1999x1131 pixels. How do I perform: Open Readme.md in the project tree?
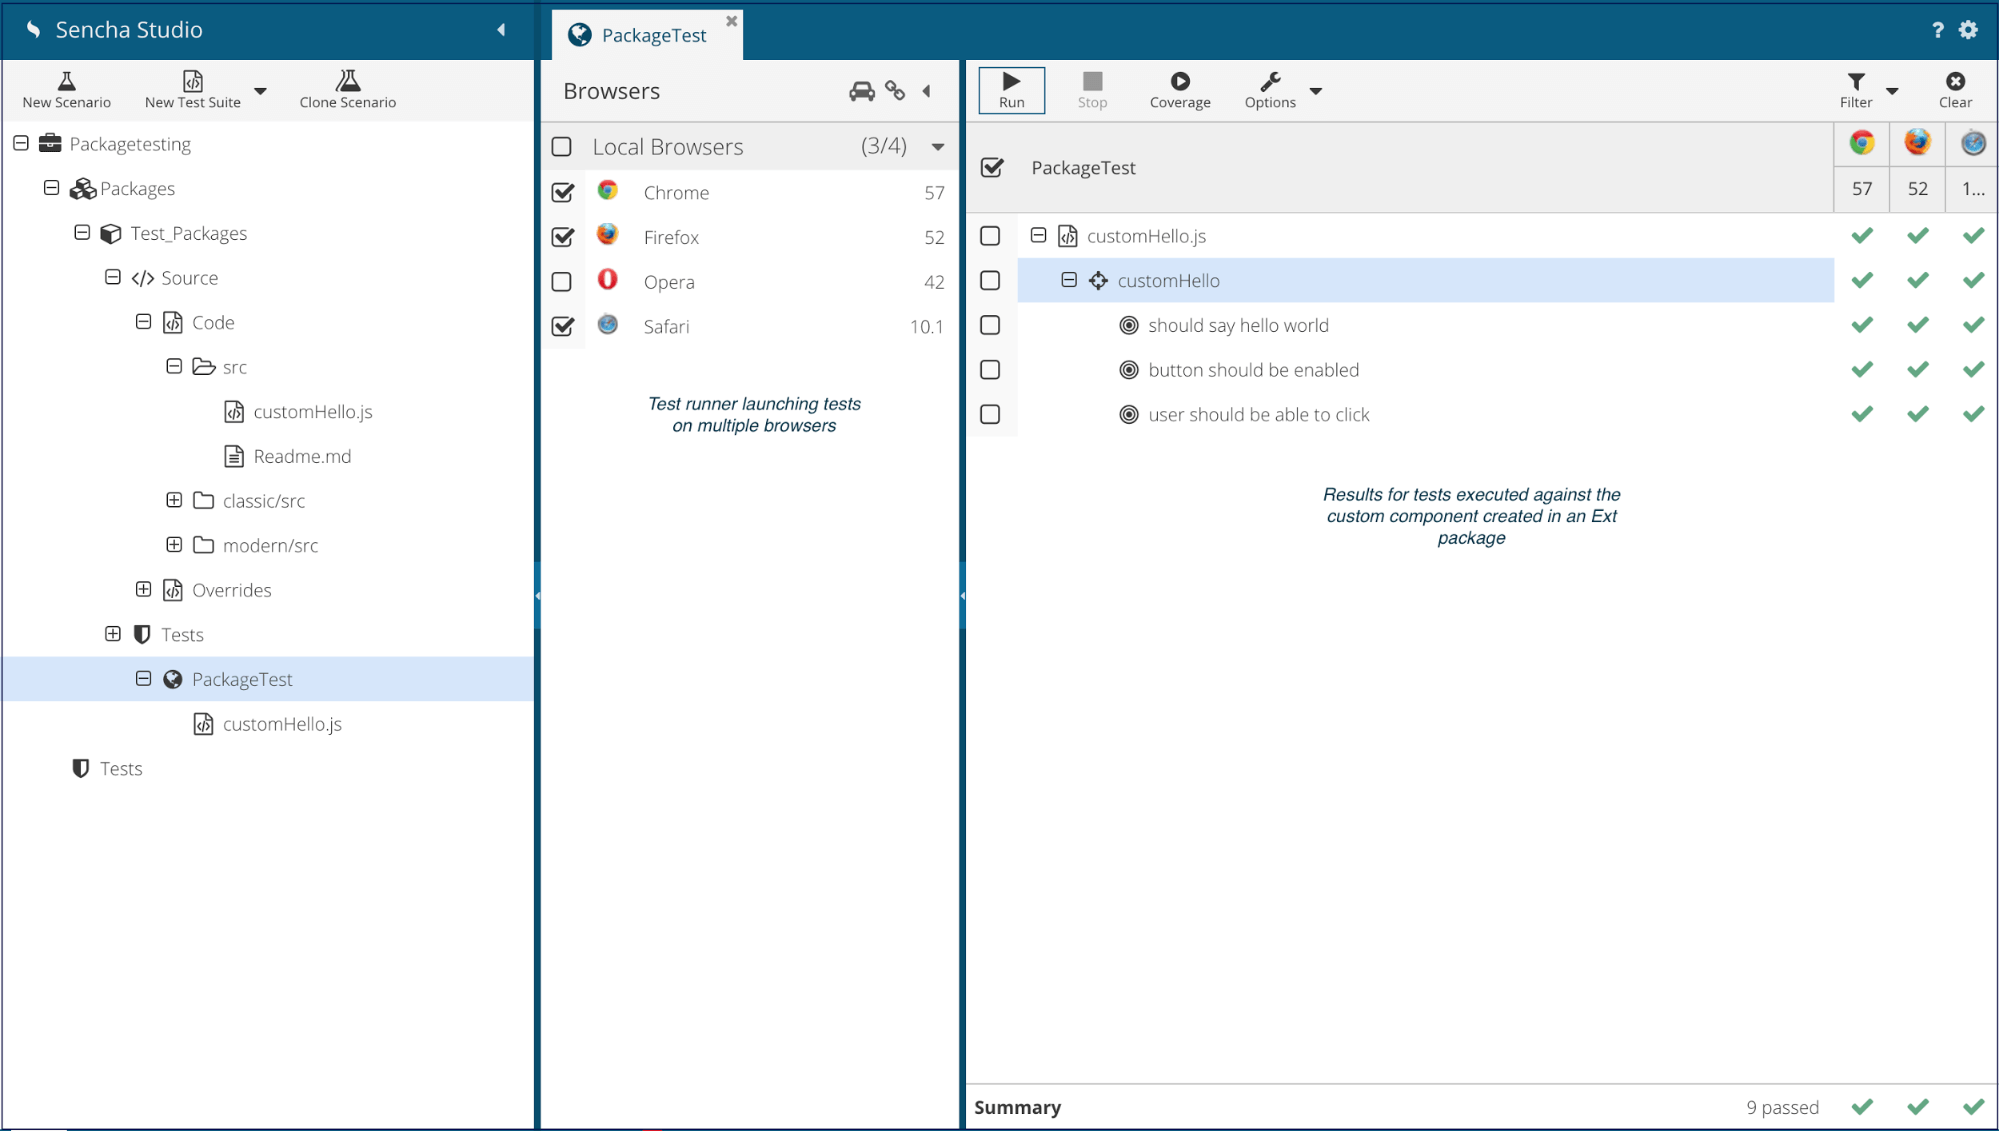click(x=301, y=456)
